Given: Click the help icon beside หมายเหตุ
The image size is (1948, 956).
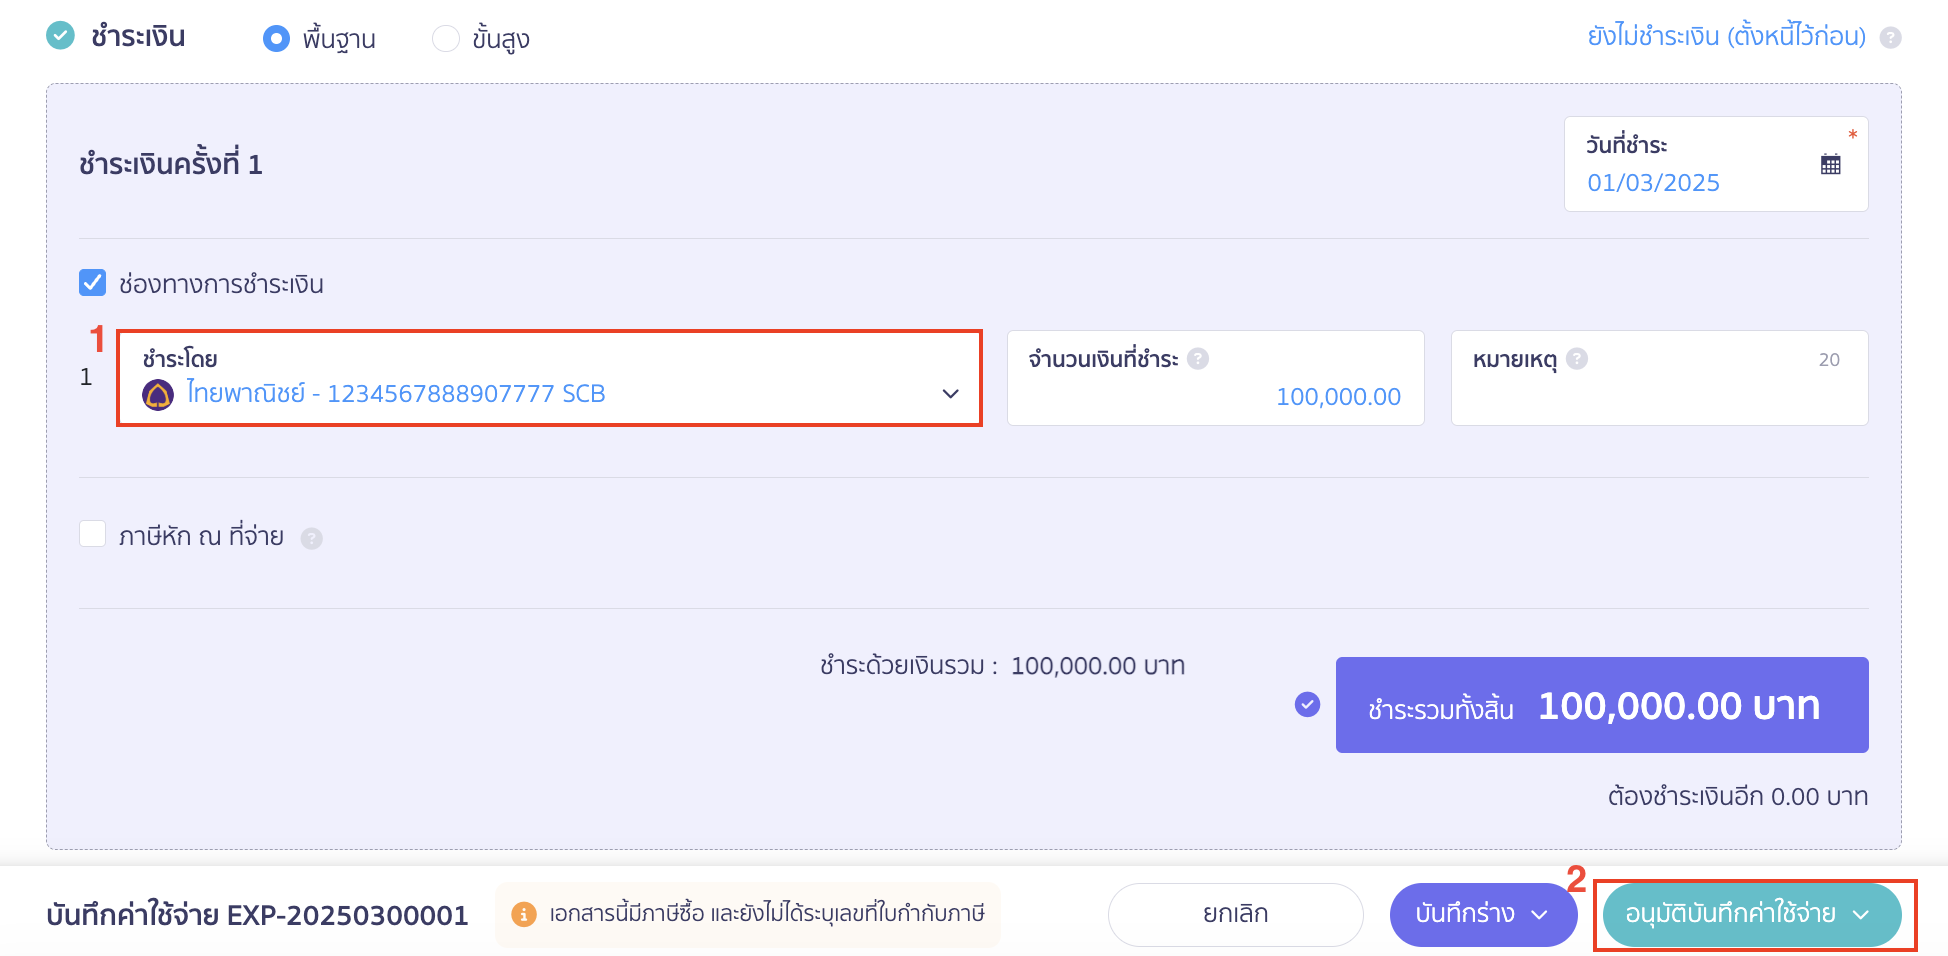Looking at the screenshot, I should tap(1578, 359).
